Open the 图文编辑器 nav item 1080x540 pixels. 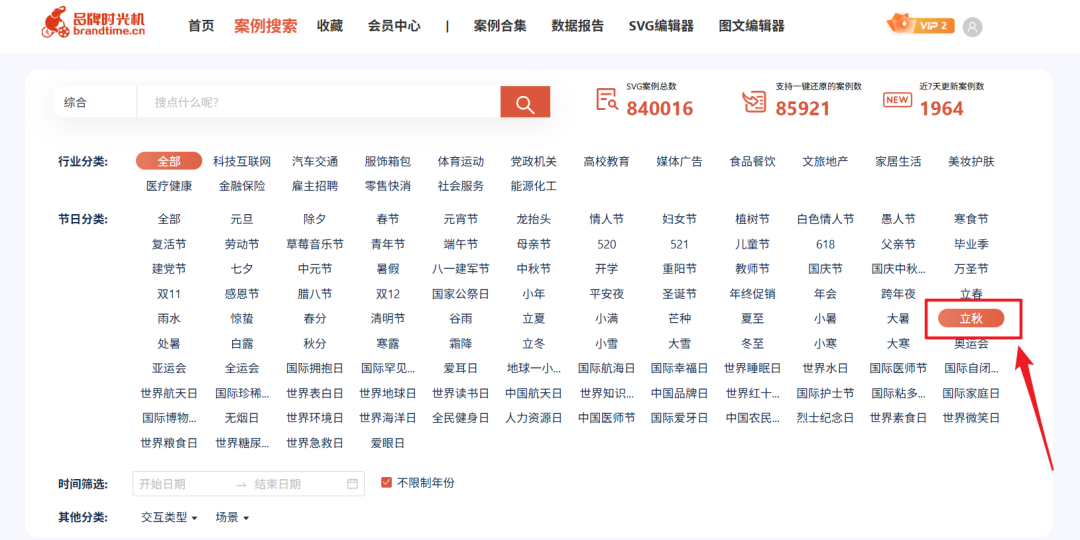click(x=751, y=26)
